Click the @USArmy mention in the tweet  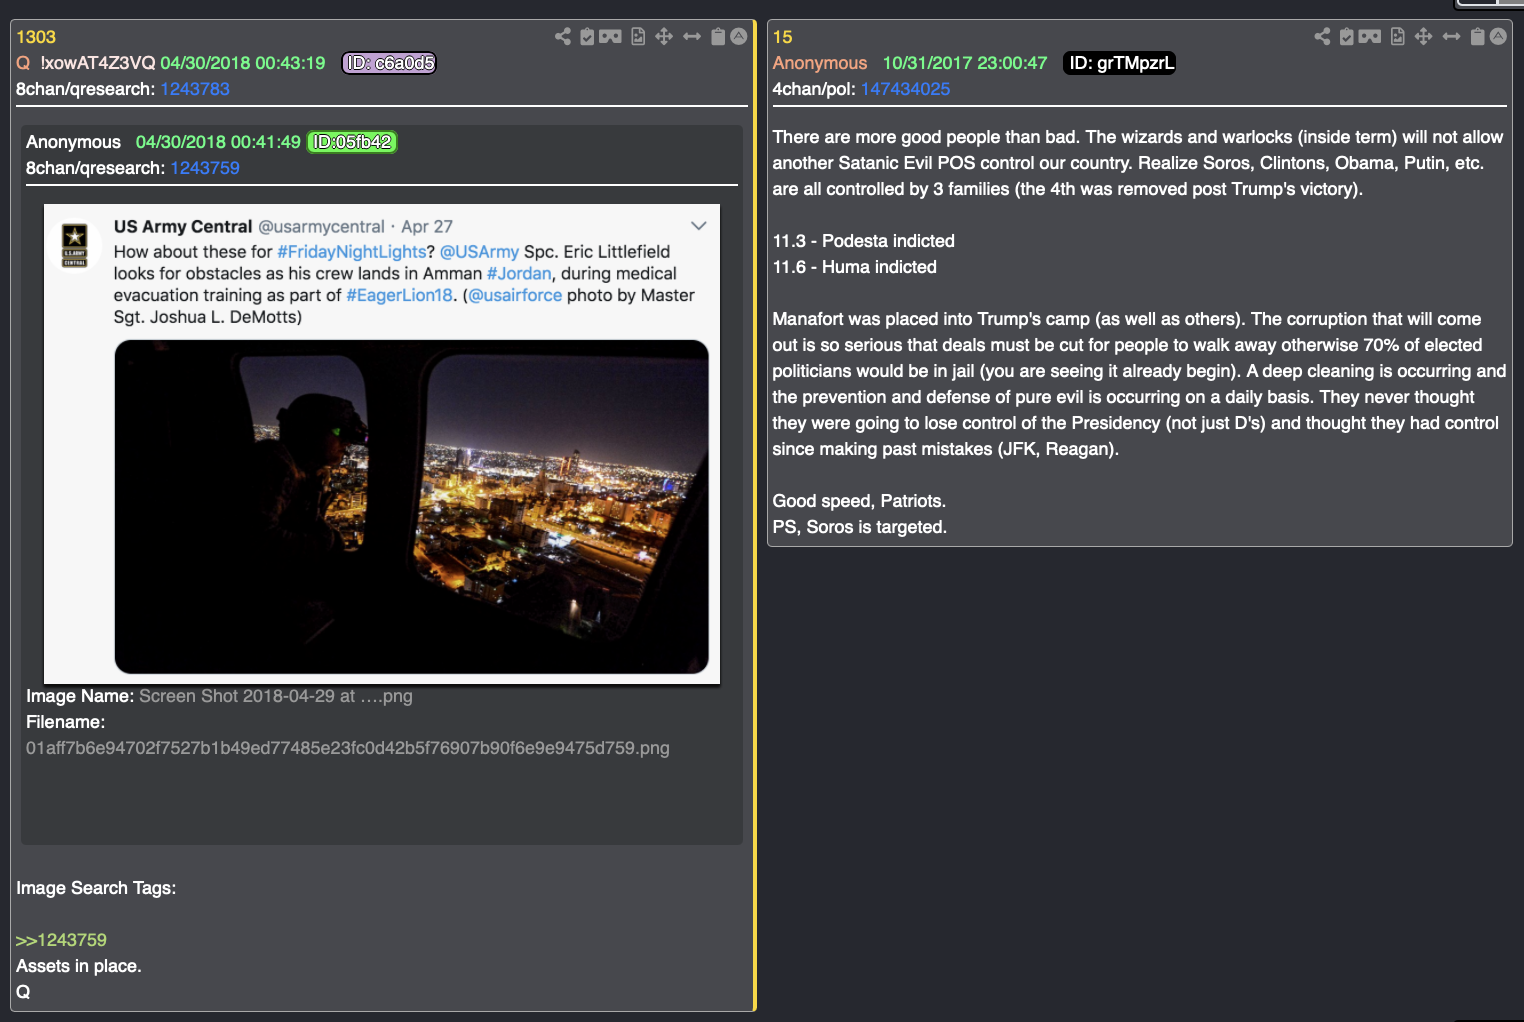click(x=479, y=252)
